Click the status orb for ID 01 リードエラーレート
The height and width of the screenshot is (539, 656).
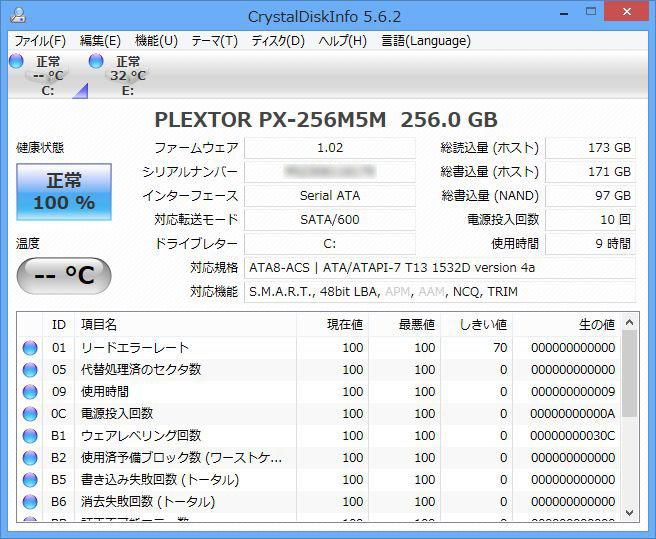click(x=30, y=348)
